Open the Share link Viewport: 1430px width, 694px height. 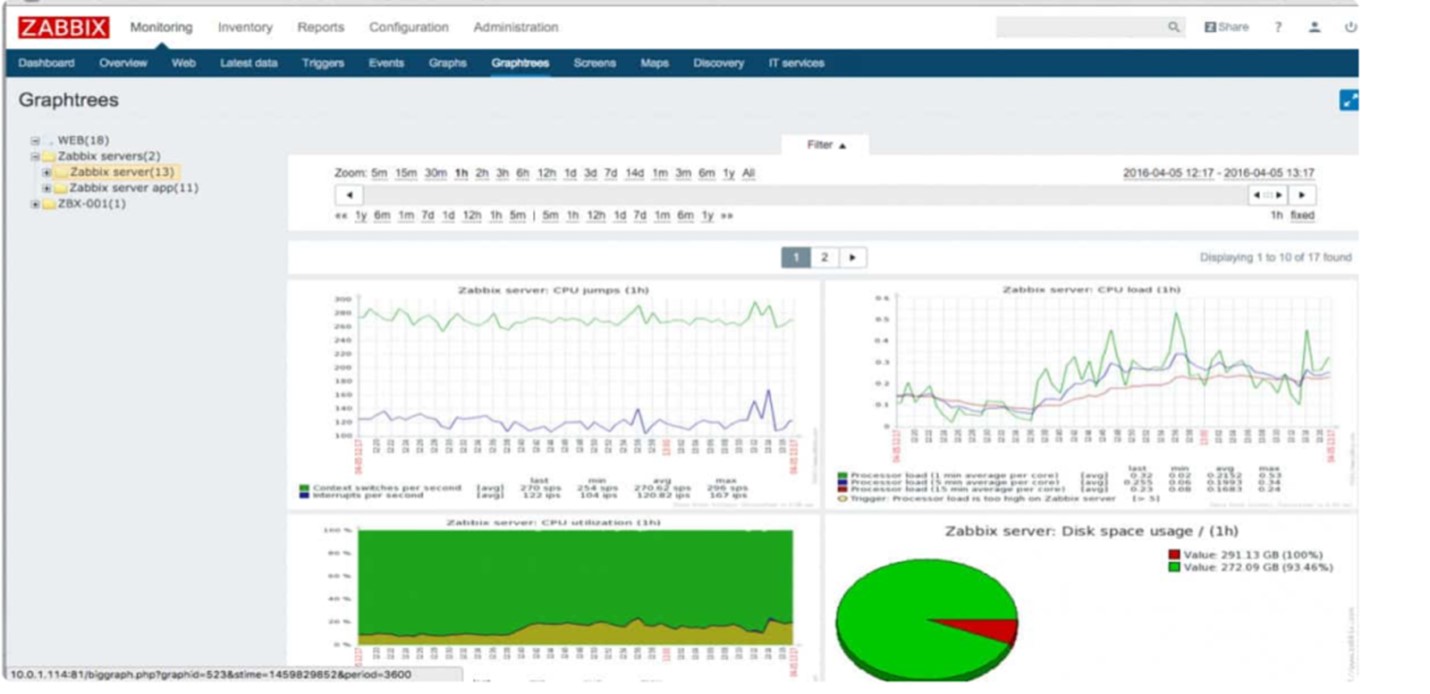(x=1226, y=27)
